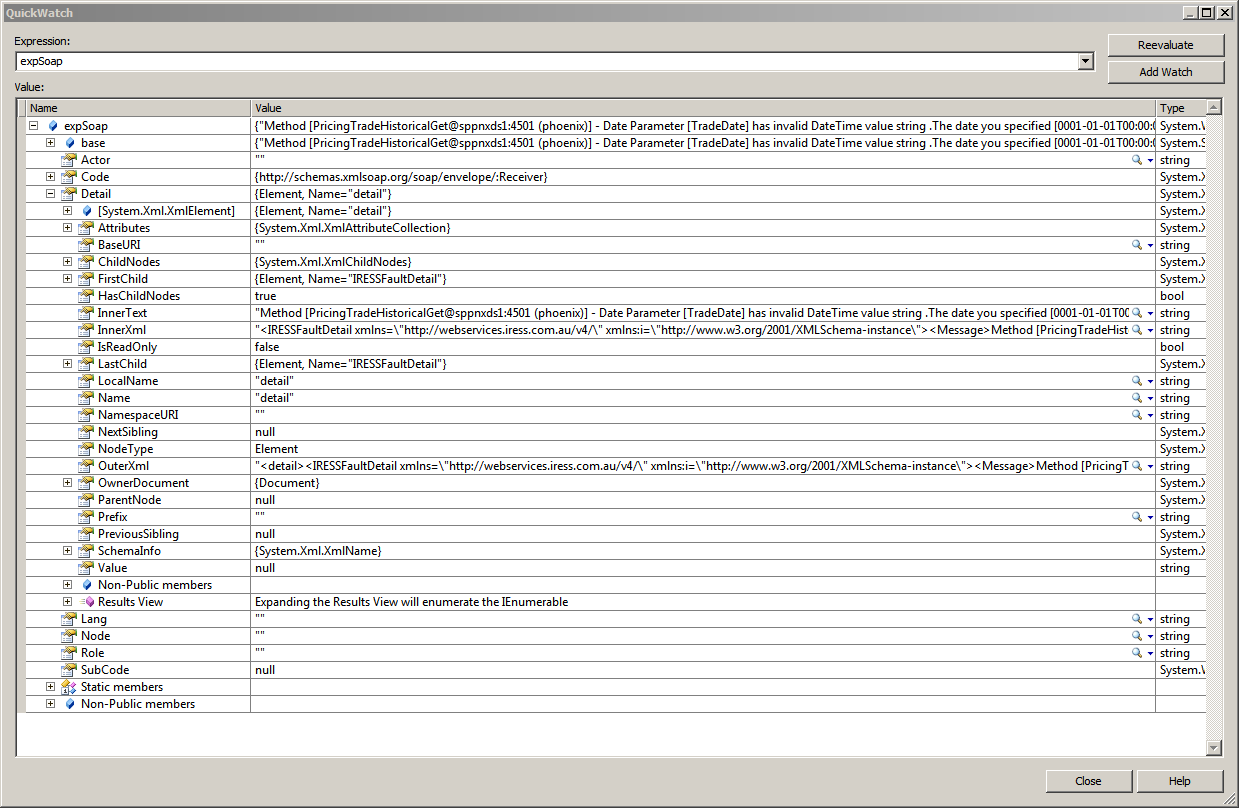The height and width of the screenshot is (808, 1239).
Task: Expand the Attributes node
Action: (67, 228)
